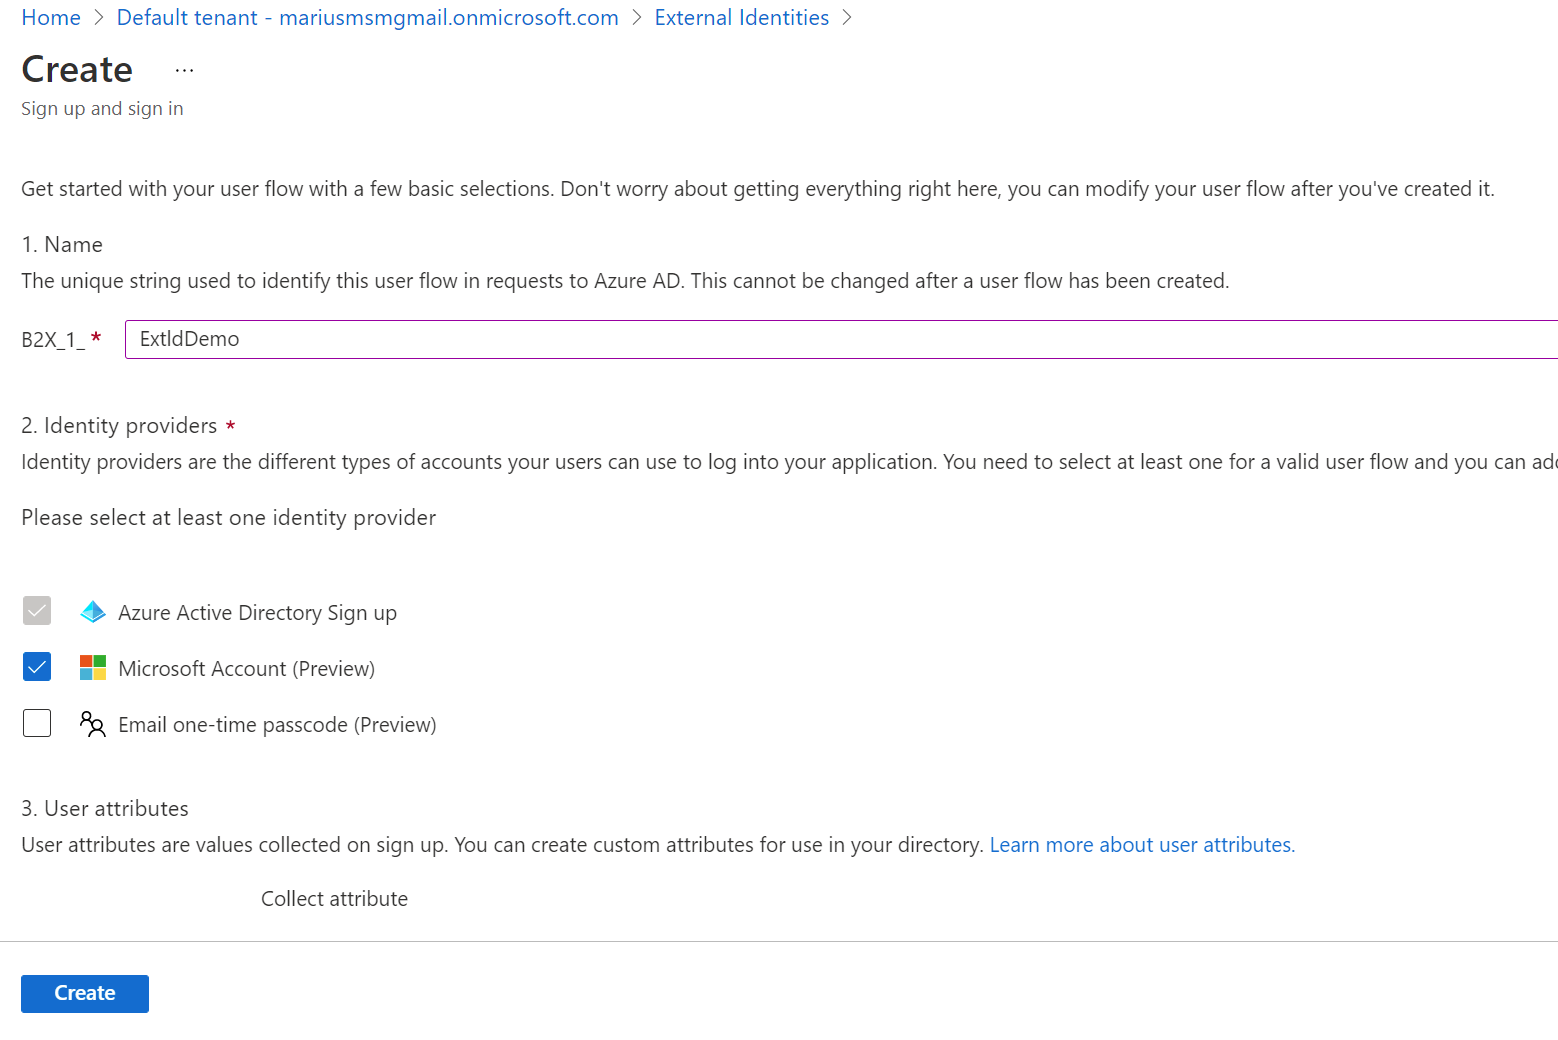Click the Microsoft Account (Preview) label text
This screenshot has width=1558, height=1040.
click(x=246, y=669)
